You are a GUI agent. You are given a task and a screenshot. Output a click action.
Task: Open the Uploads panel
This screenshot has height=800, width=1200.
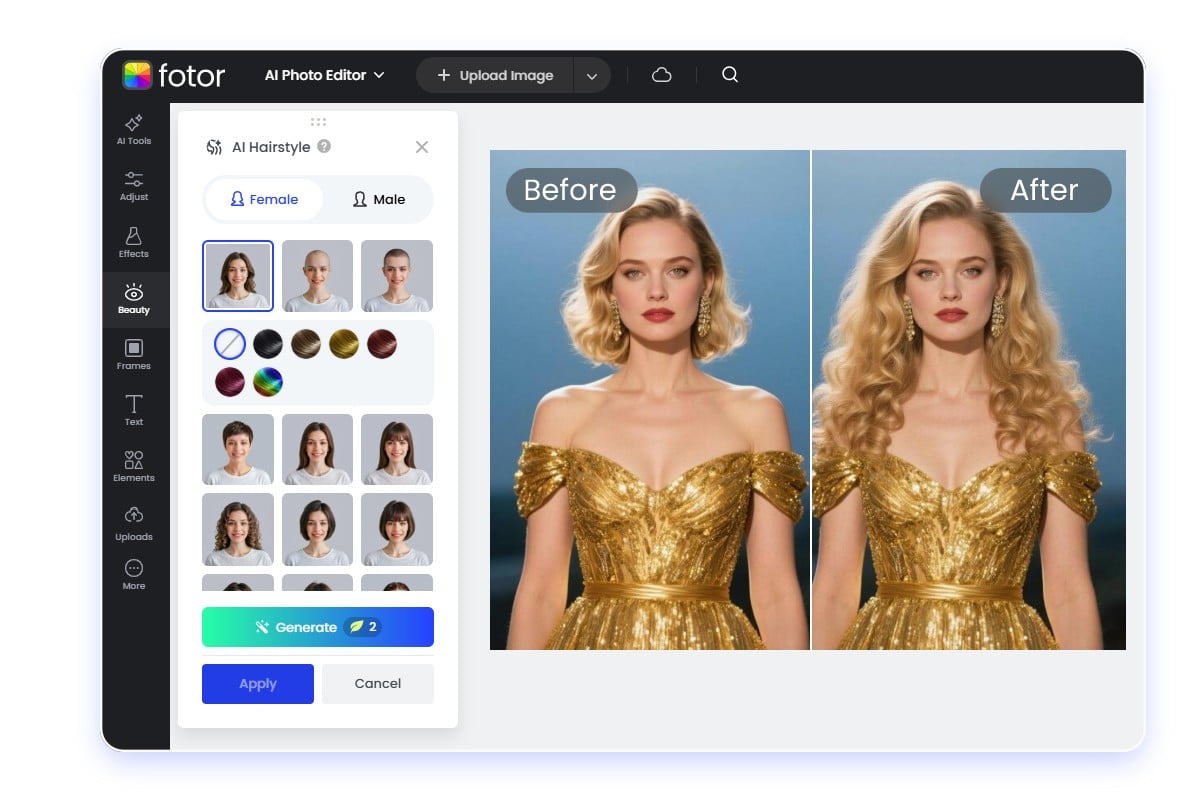pyautogui.click(x=133, y=524)
